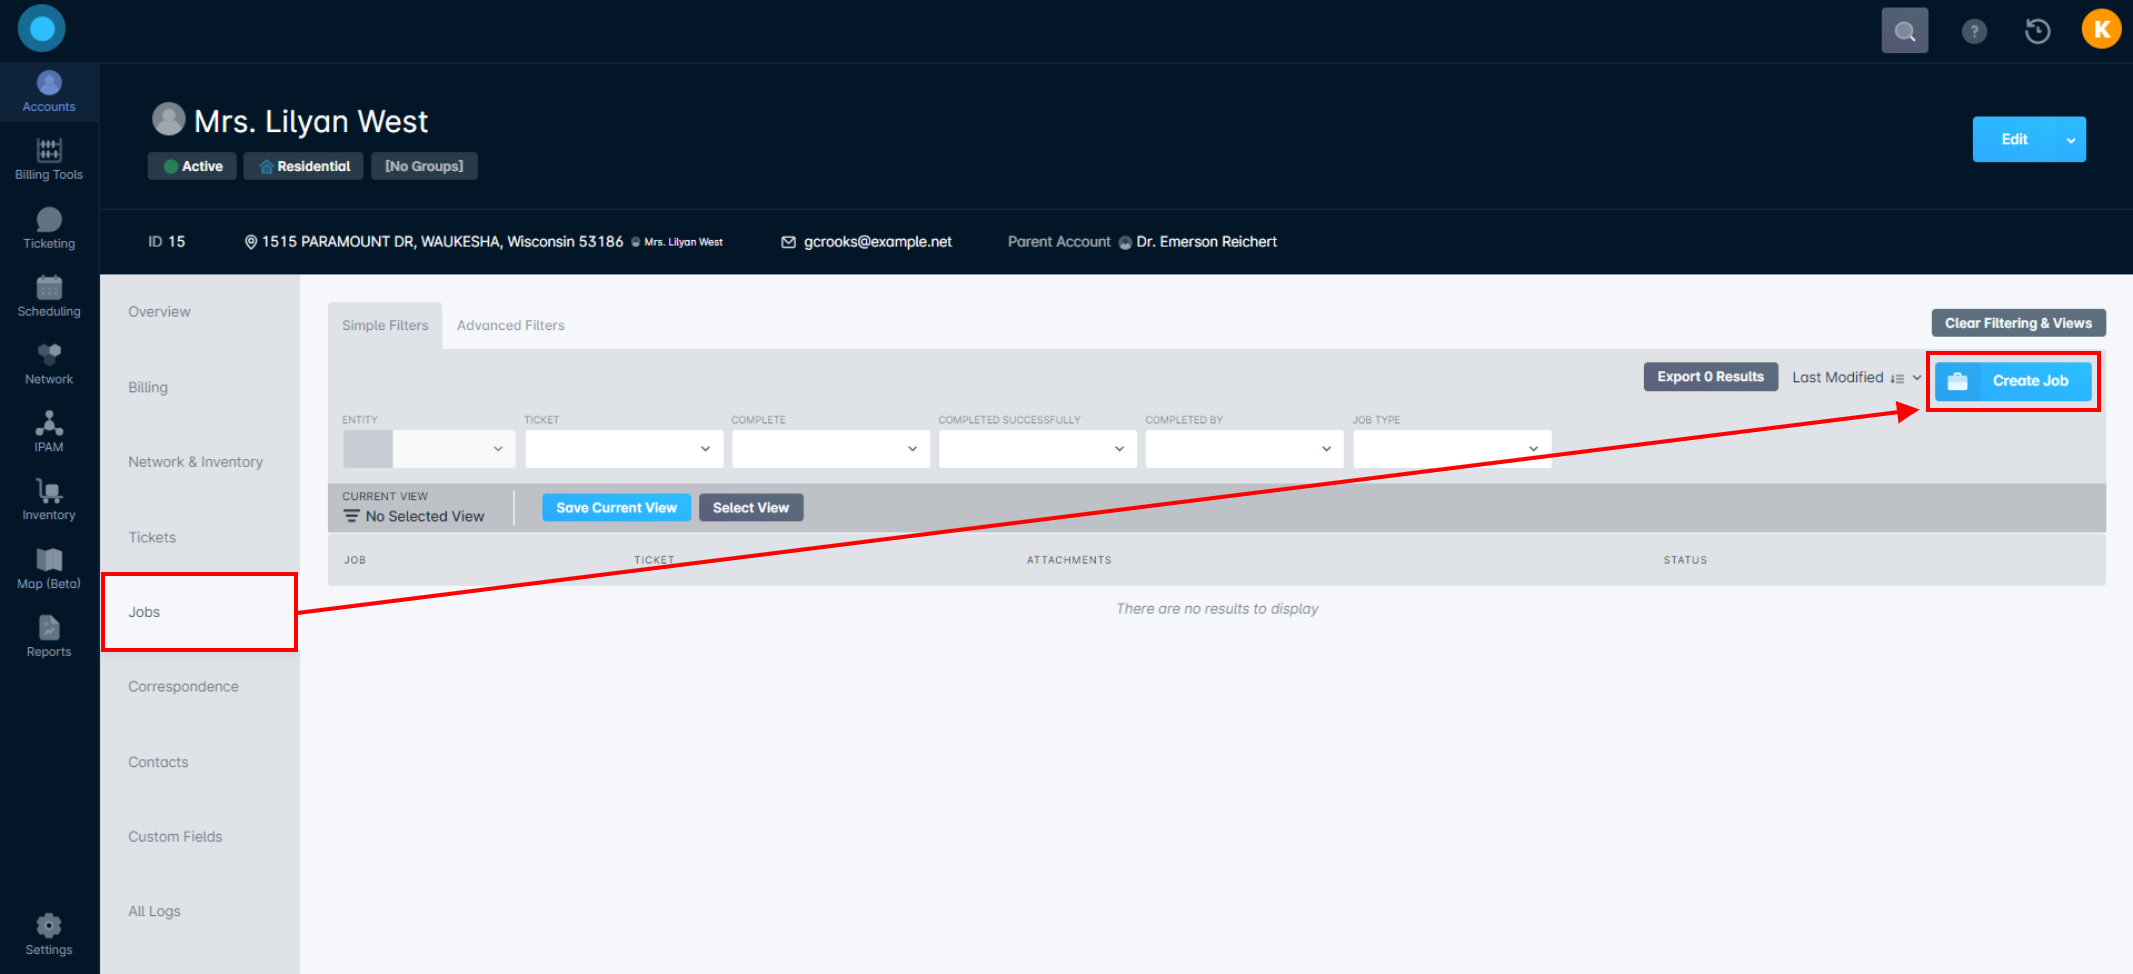Open the Settings gear icon
This screenshot has height=974, width=2133.
(48, 933)
